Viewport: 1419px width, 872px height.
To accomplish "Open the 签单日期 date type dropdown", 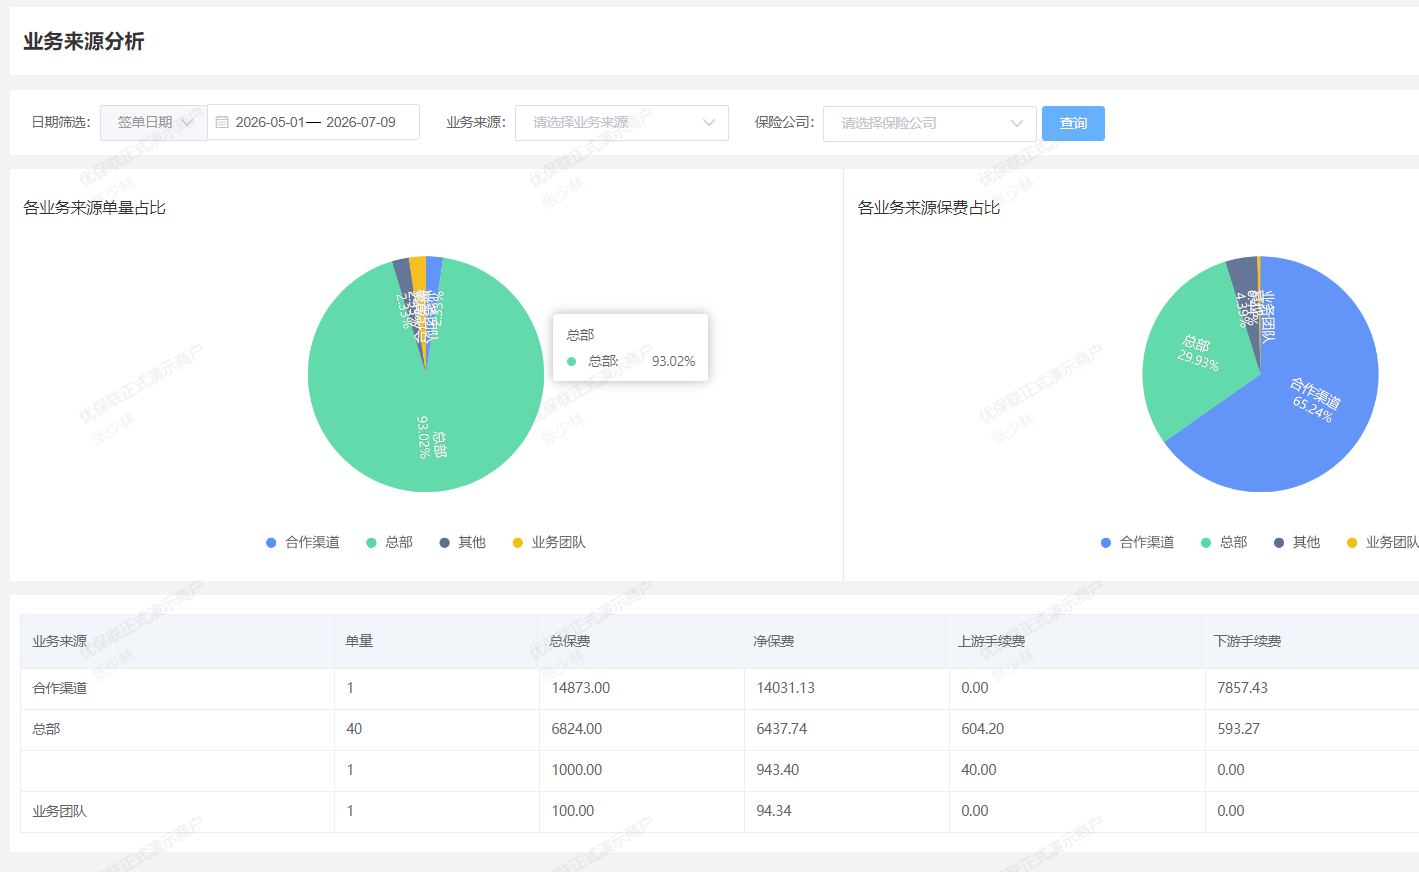I will click(154, 122).
